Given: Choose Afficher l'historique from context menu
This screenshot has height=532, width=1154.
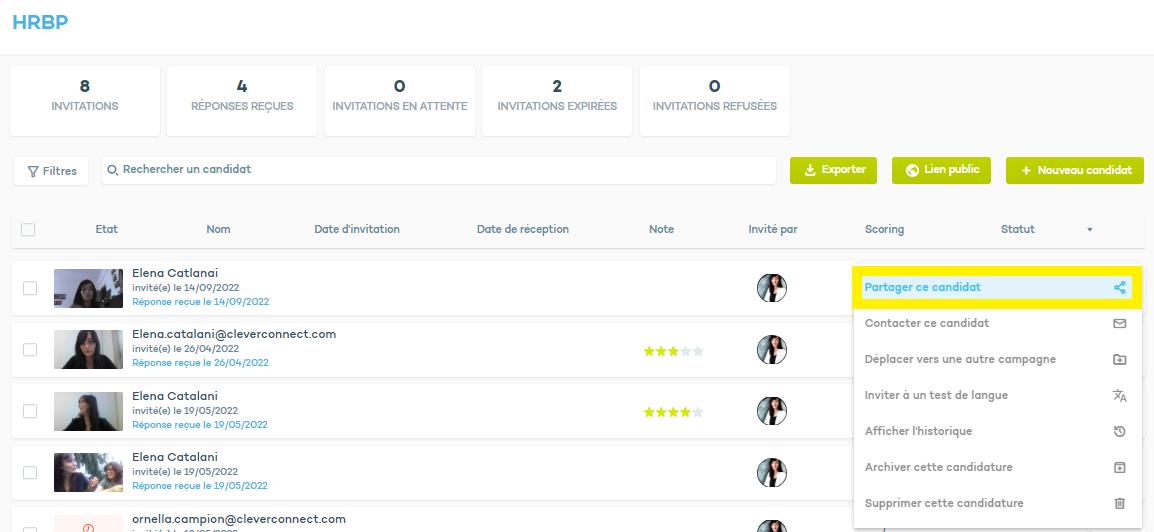Looking at the screenshot, I should pyautogui.click(x=918, y=432).
